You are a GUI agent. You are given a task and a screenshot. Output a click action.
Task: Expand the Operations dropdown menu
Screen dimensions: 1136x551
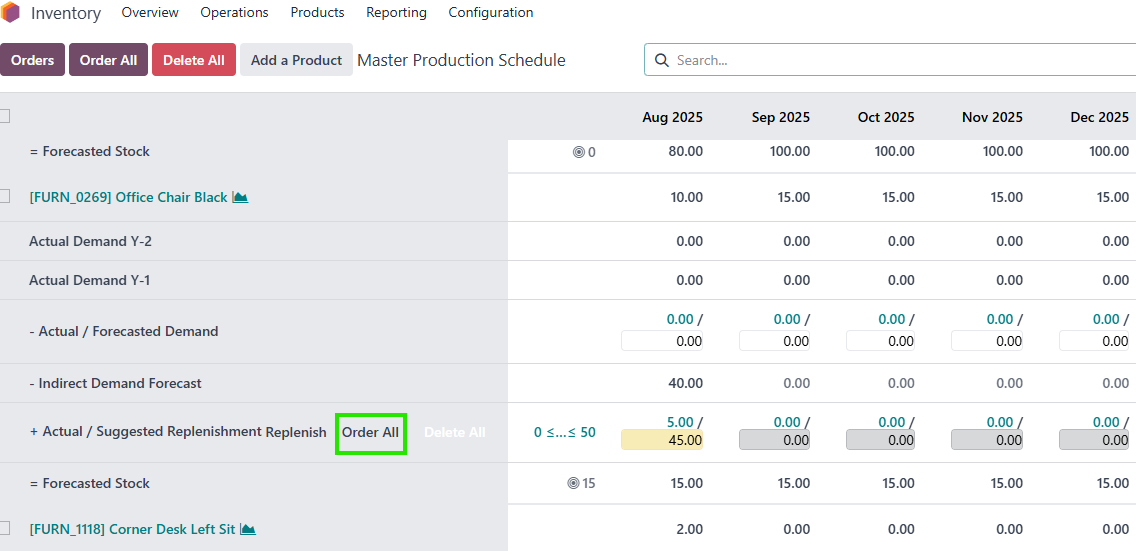[234, 13]
